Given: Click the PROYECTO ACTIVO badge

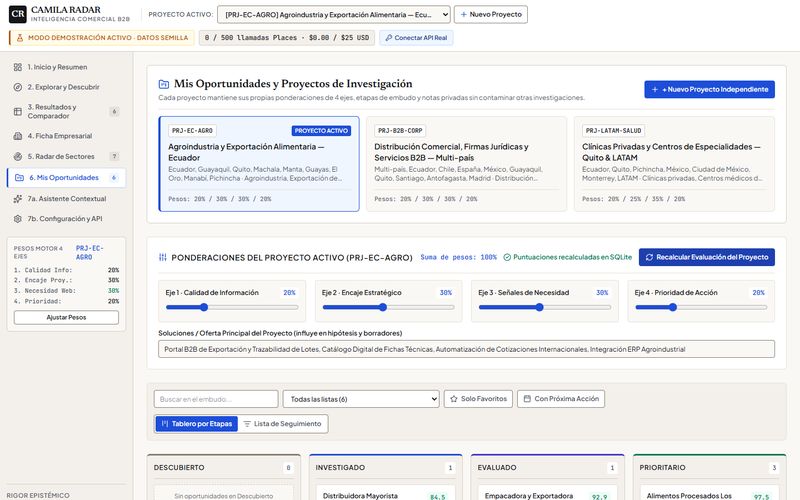Looking at the screenshot, I should coord(321,131).
